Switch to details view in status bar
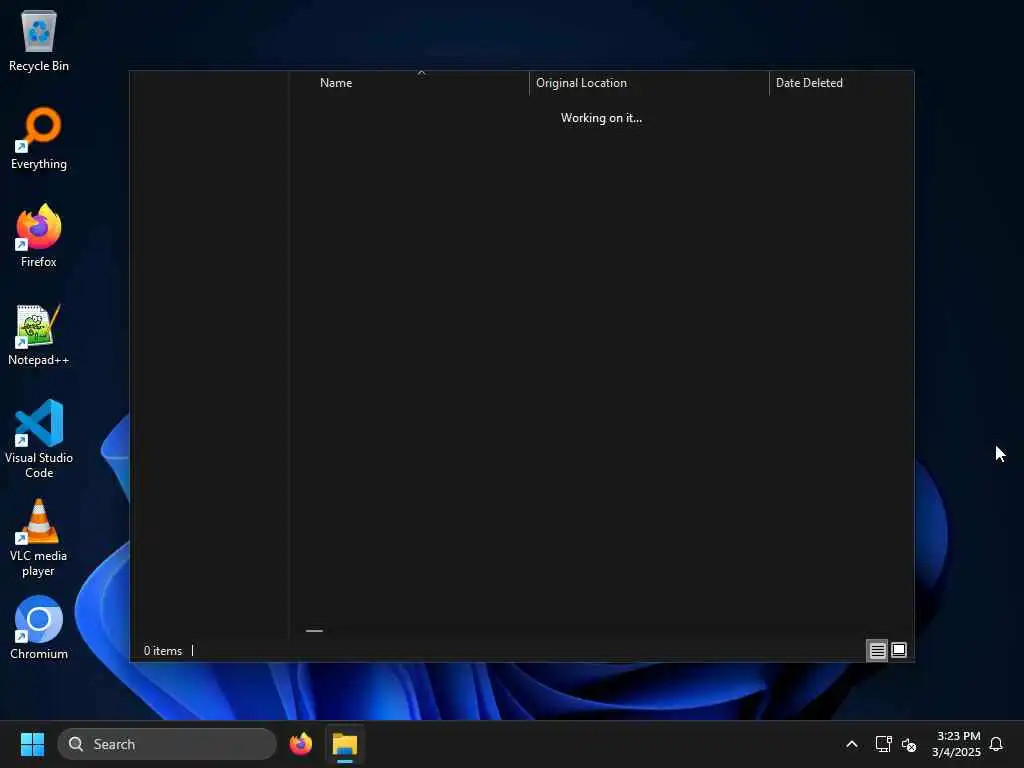1024x768 pixels. tap(877, 650)
